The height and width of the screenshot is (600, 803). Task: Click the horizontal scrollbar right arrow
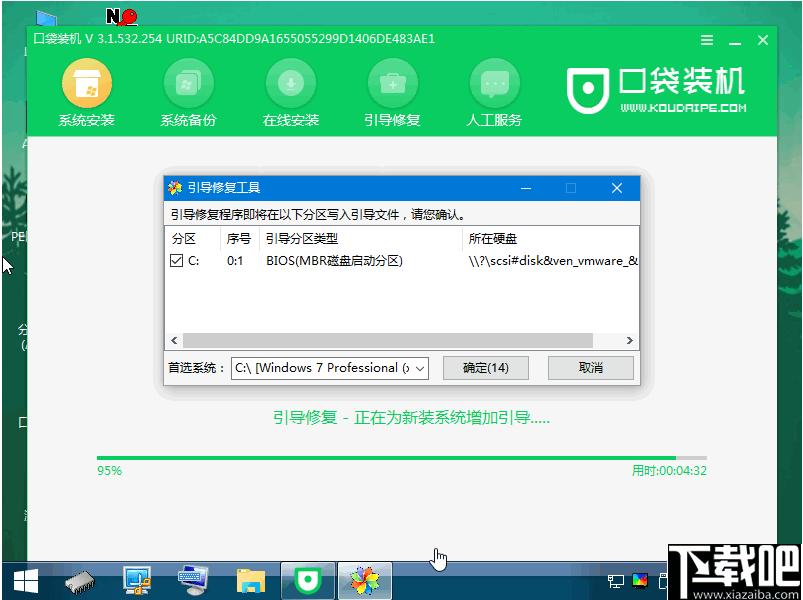coord(629,340)
